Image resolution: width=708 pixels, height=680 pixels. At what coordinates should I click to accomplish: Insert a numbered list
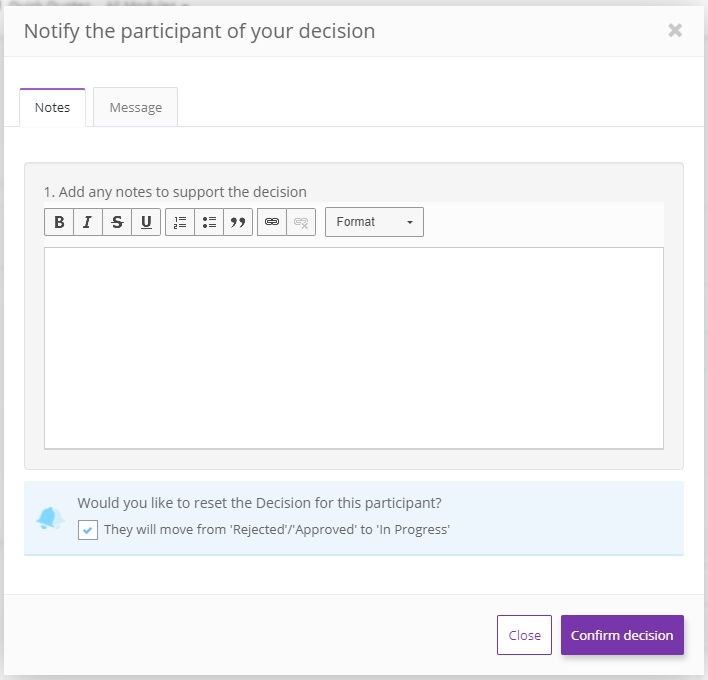(180, 222)
